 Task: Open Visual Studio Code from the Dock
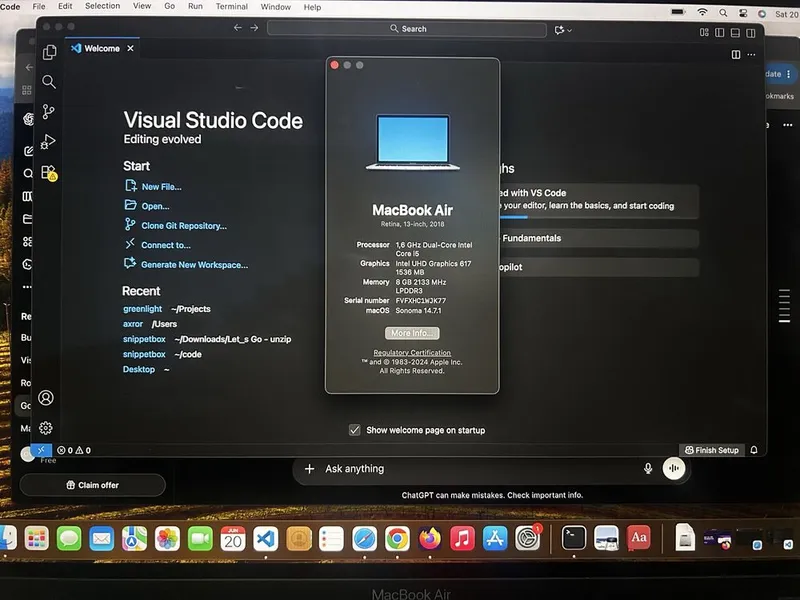pos(266,538)
